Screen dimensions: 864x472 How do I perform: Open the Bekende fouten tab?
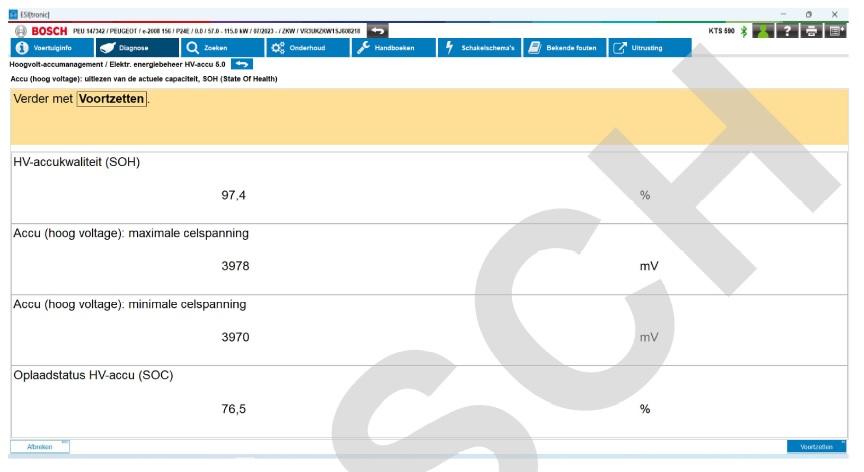(565, 47)
